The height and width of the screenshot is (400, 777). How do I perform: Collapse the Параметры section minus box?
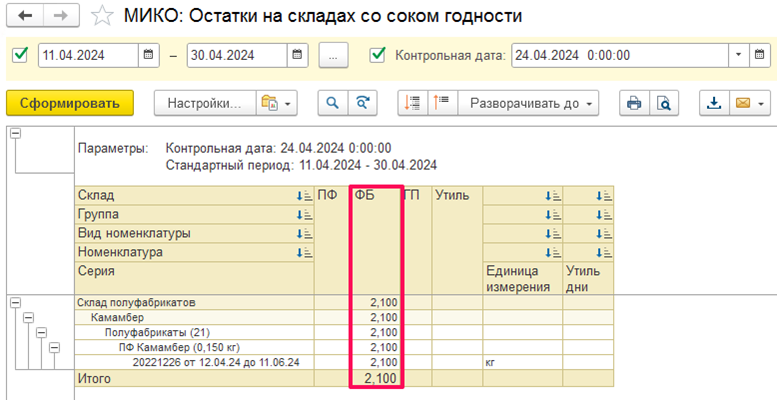coord(15,133)
